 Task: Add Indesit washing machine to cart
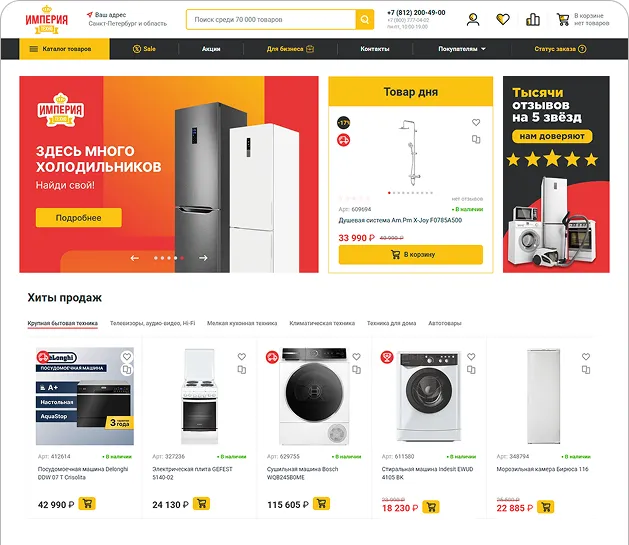(431, 507)
